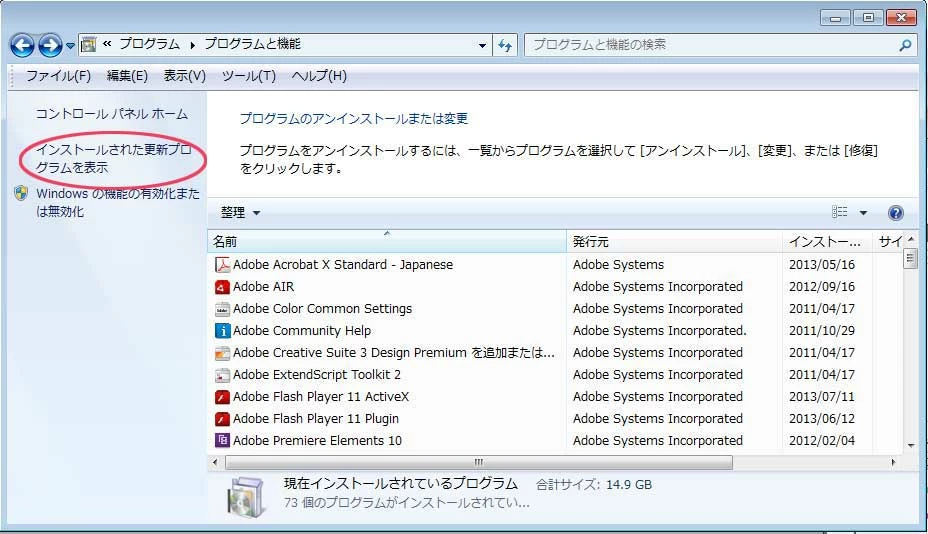
Task: Click the Adobe Community Help blue icon
Action: (222, 331)
